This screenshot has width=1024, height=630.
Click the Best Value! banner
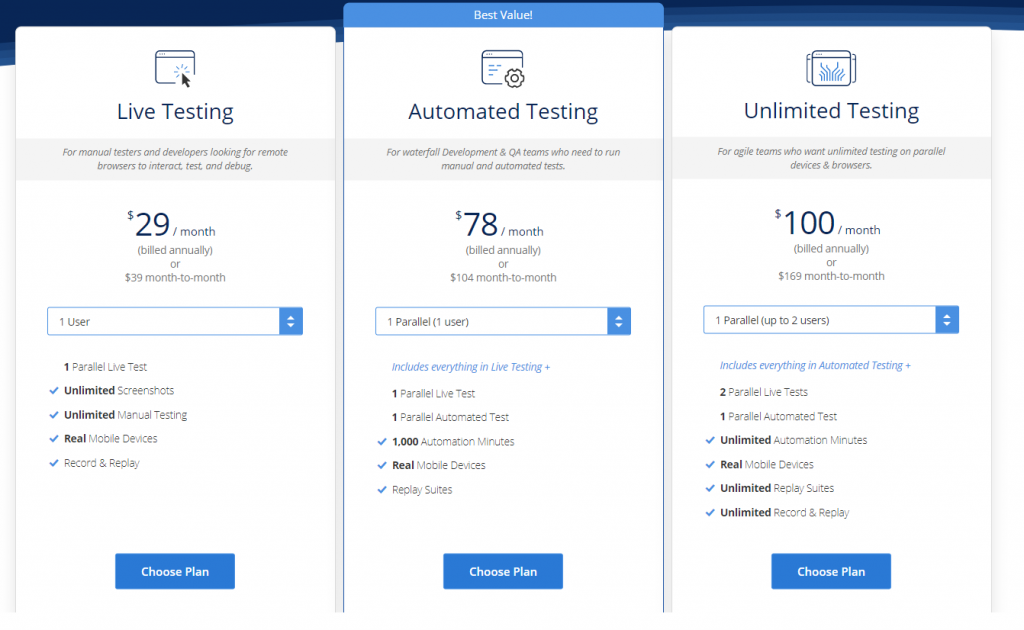pyautogui.click(x=503, y=15)
